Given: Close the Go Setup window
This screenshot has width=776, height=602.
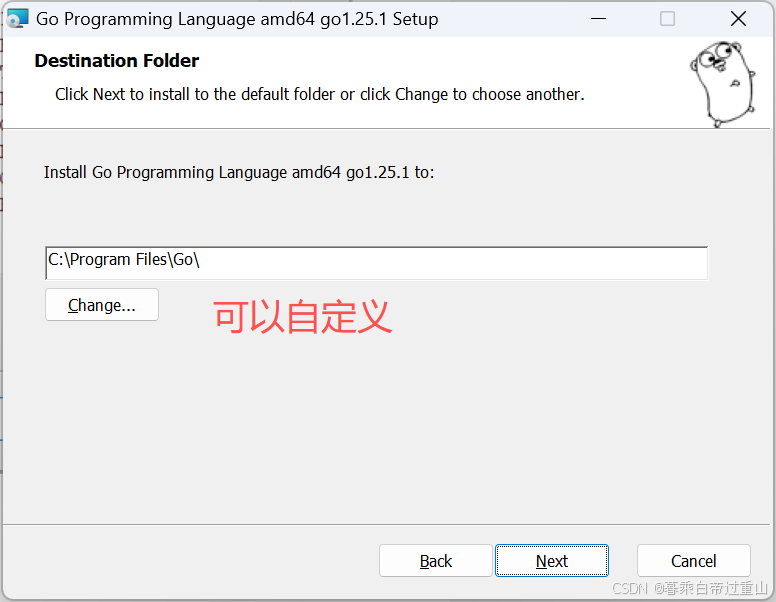Looking at the screenshot, I should pyautogui.click(x=738, y=19).
